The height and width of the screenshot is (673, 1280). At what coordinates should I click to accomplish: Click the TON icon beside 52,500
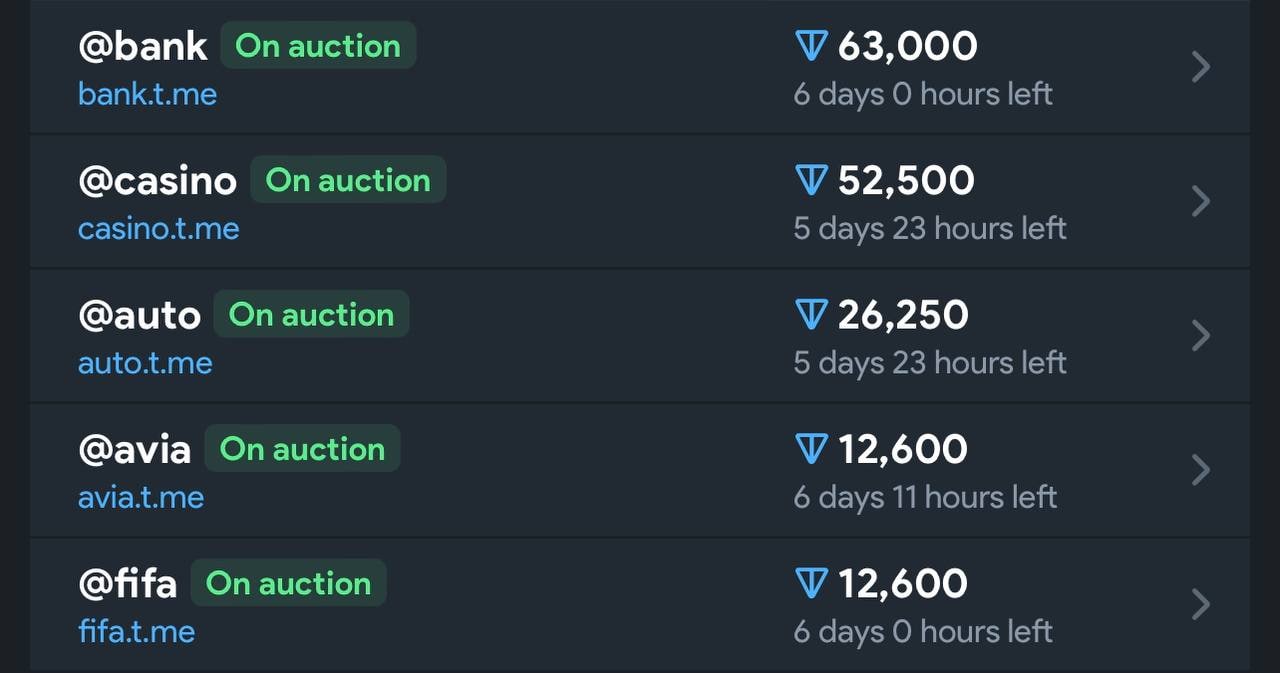tap(811, 181)
